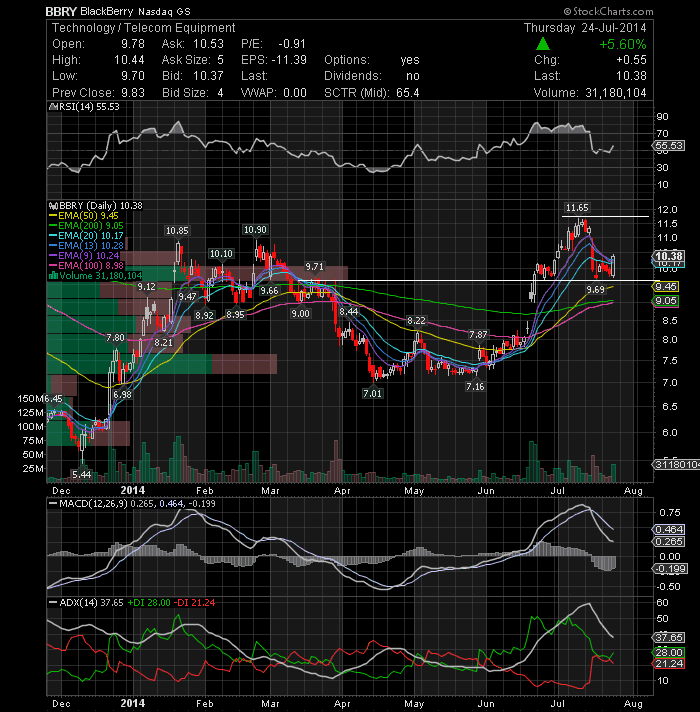Click the yellow 9.45 tag on right axis

click(x=665, y=287)
